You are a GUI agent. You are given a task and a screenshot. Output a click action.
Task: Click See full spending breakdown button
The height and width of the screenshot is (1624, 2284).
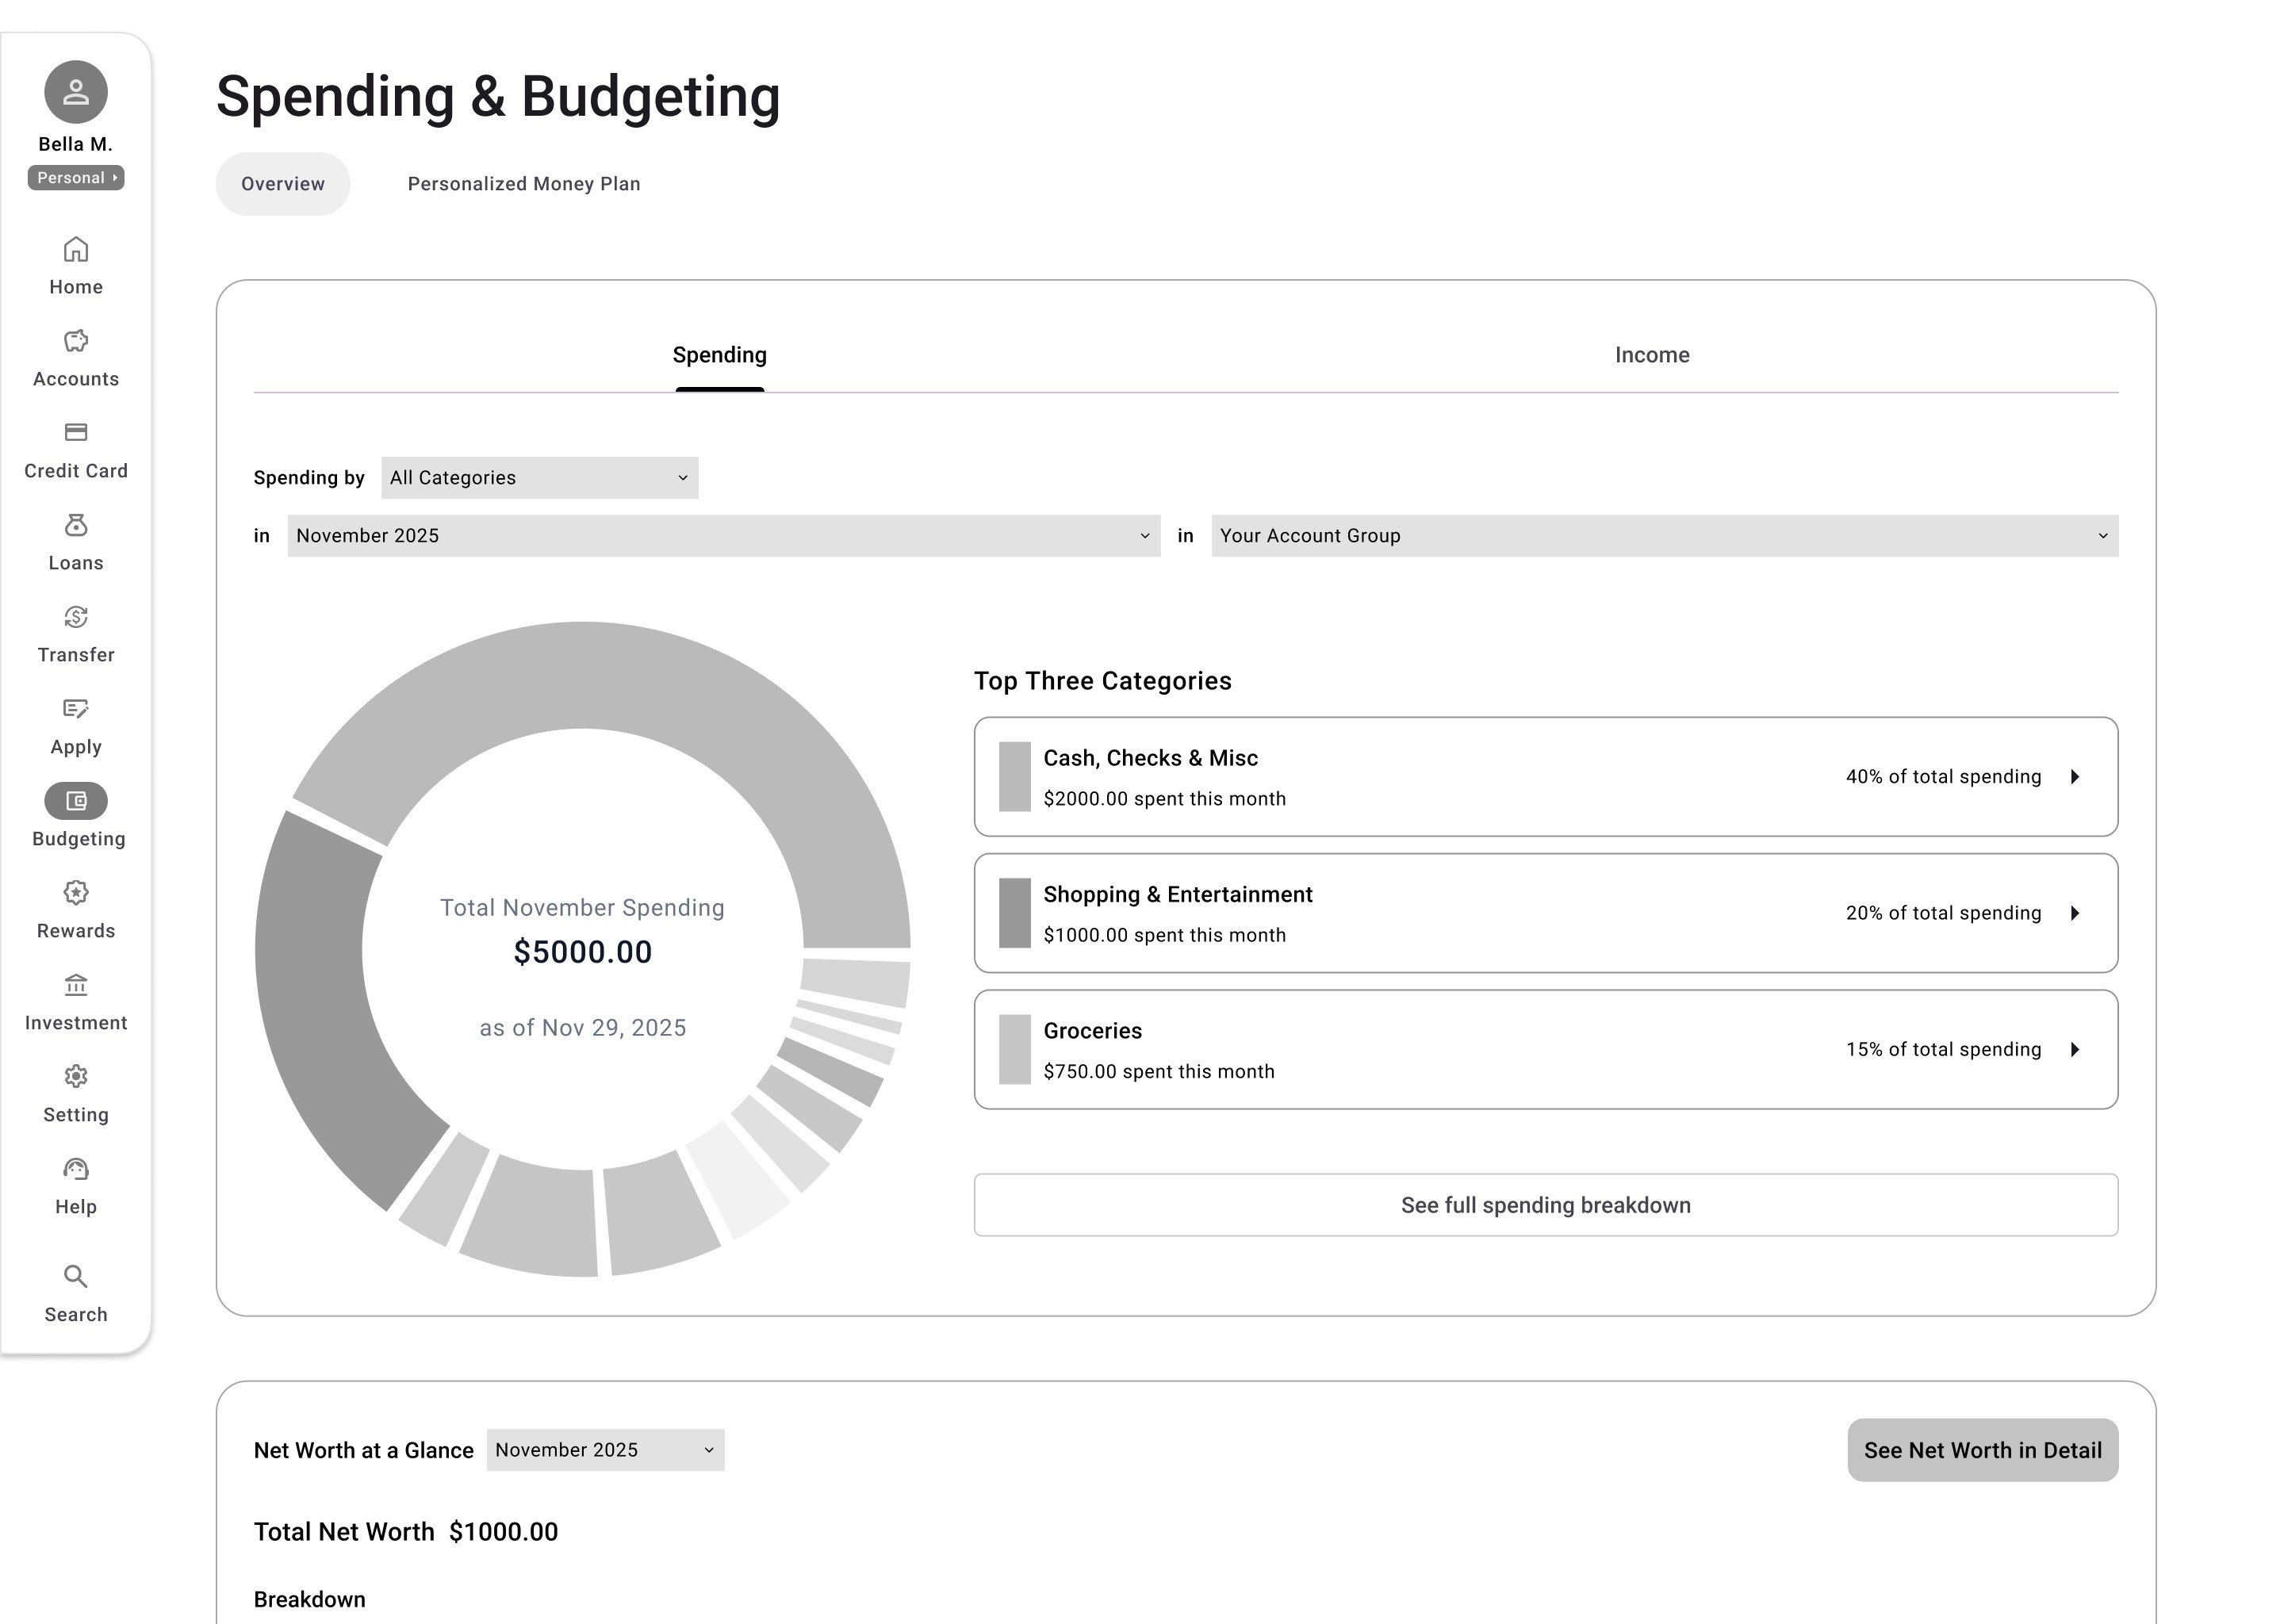[x=1545, y=1205]
